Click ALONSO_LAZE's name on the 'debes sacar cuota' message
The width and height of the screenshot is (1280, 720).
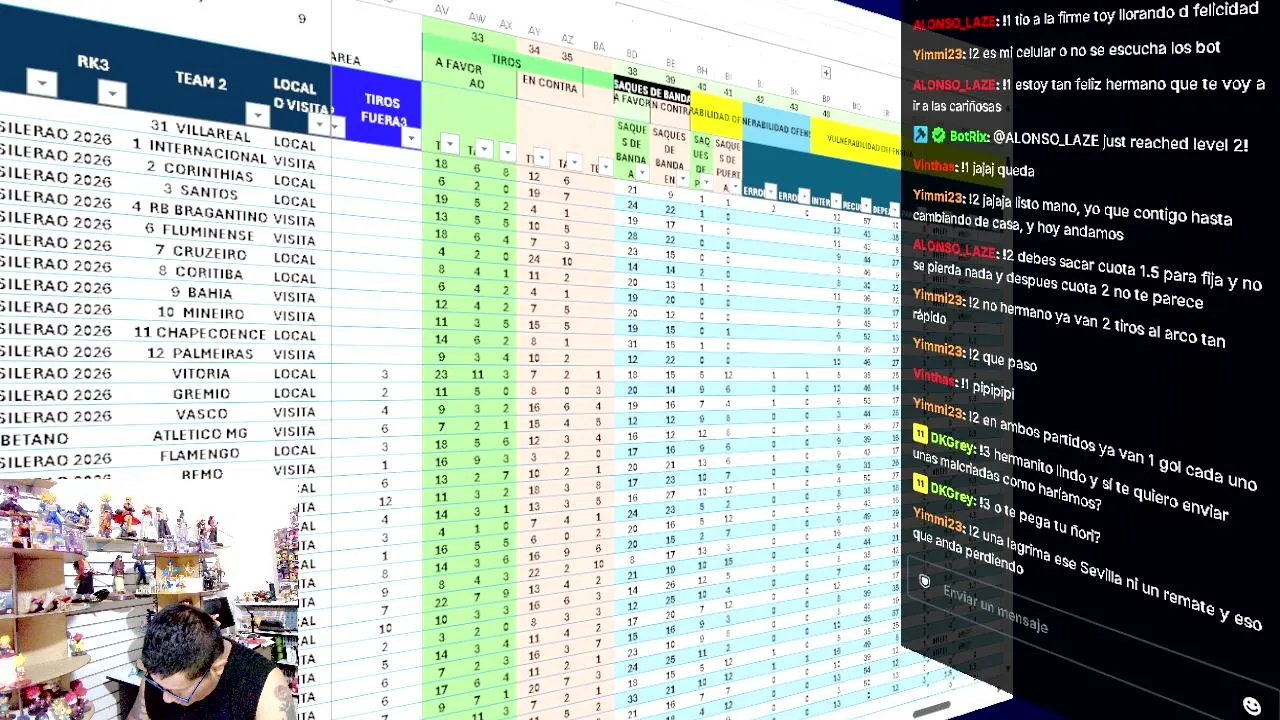tap(955, 249)
